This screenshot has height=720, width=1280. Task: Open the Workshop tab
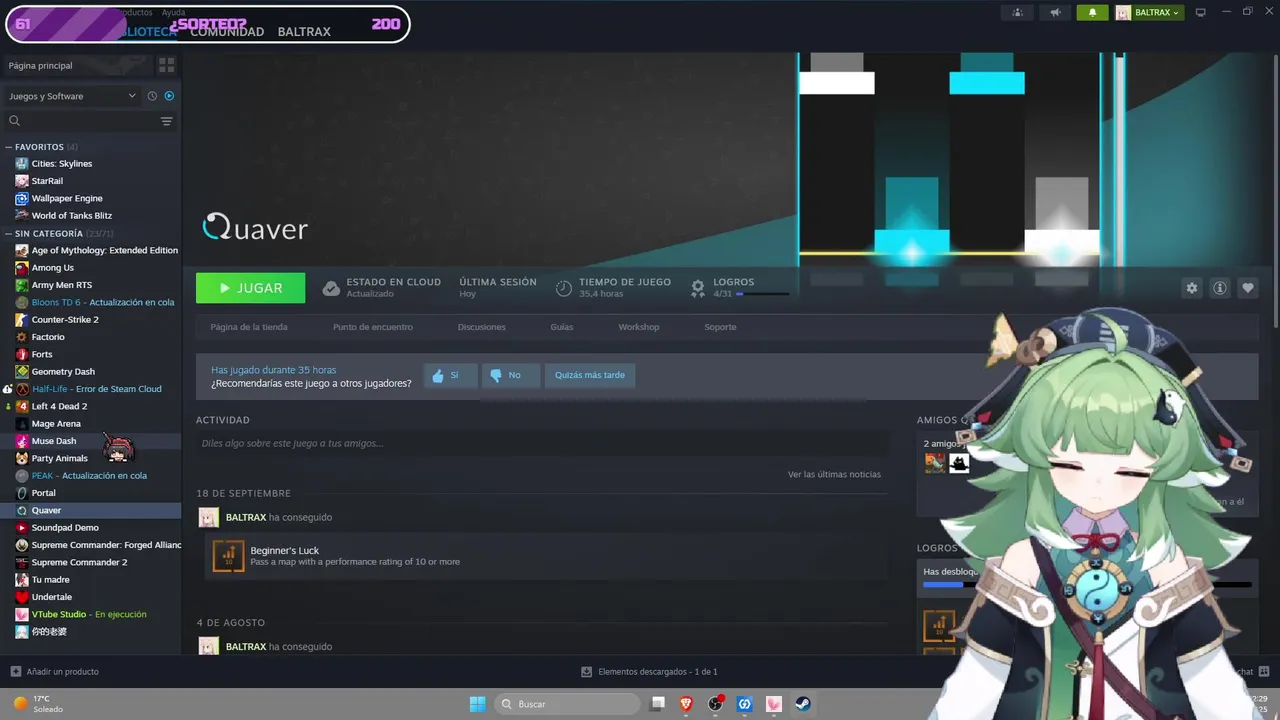(639, 327)
